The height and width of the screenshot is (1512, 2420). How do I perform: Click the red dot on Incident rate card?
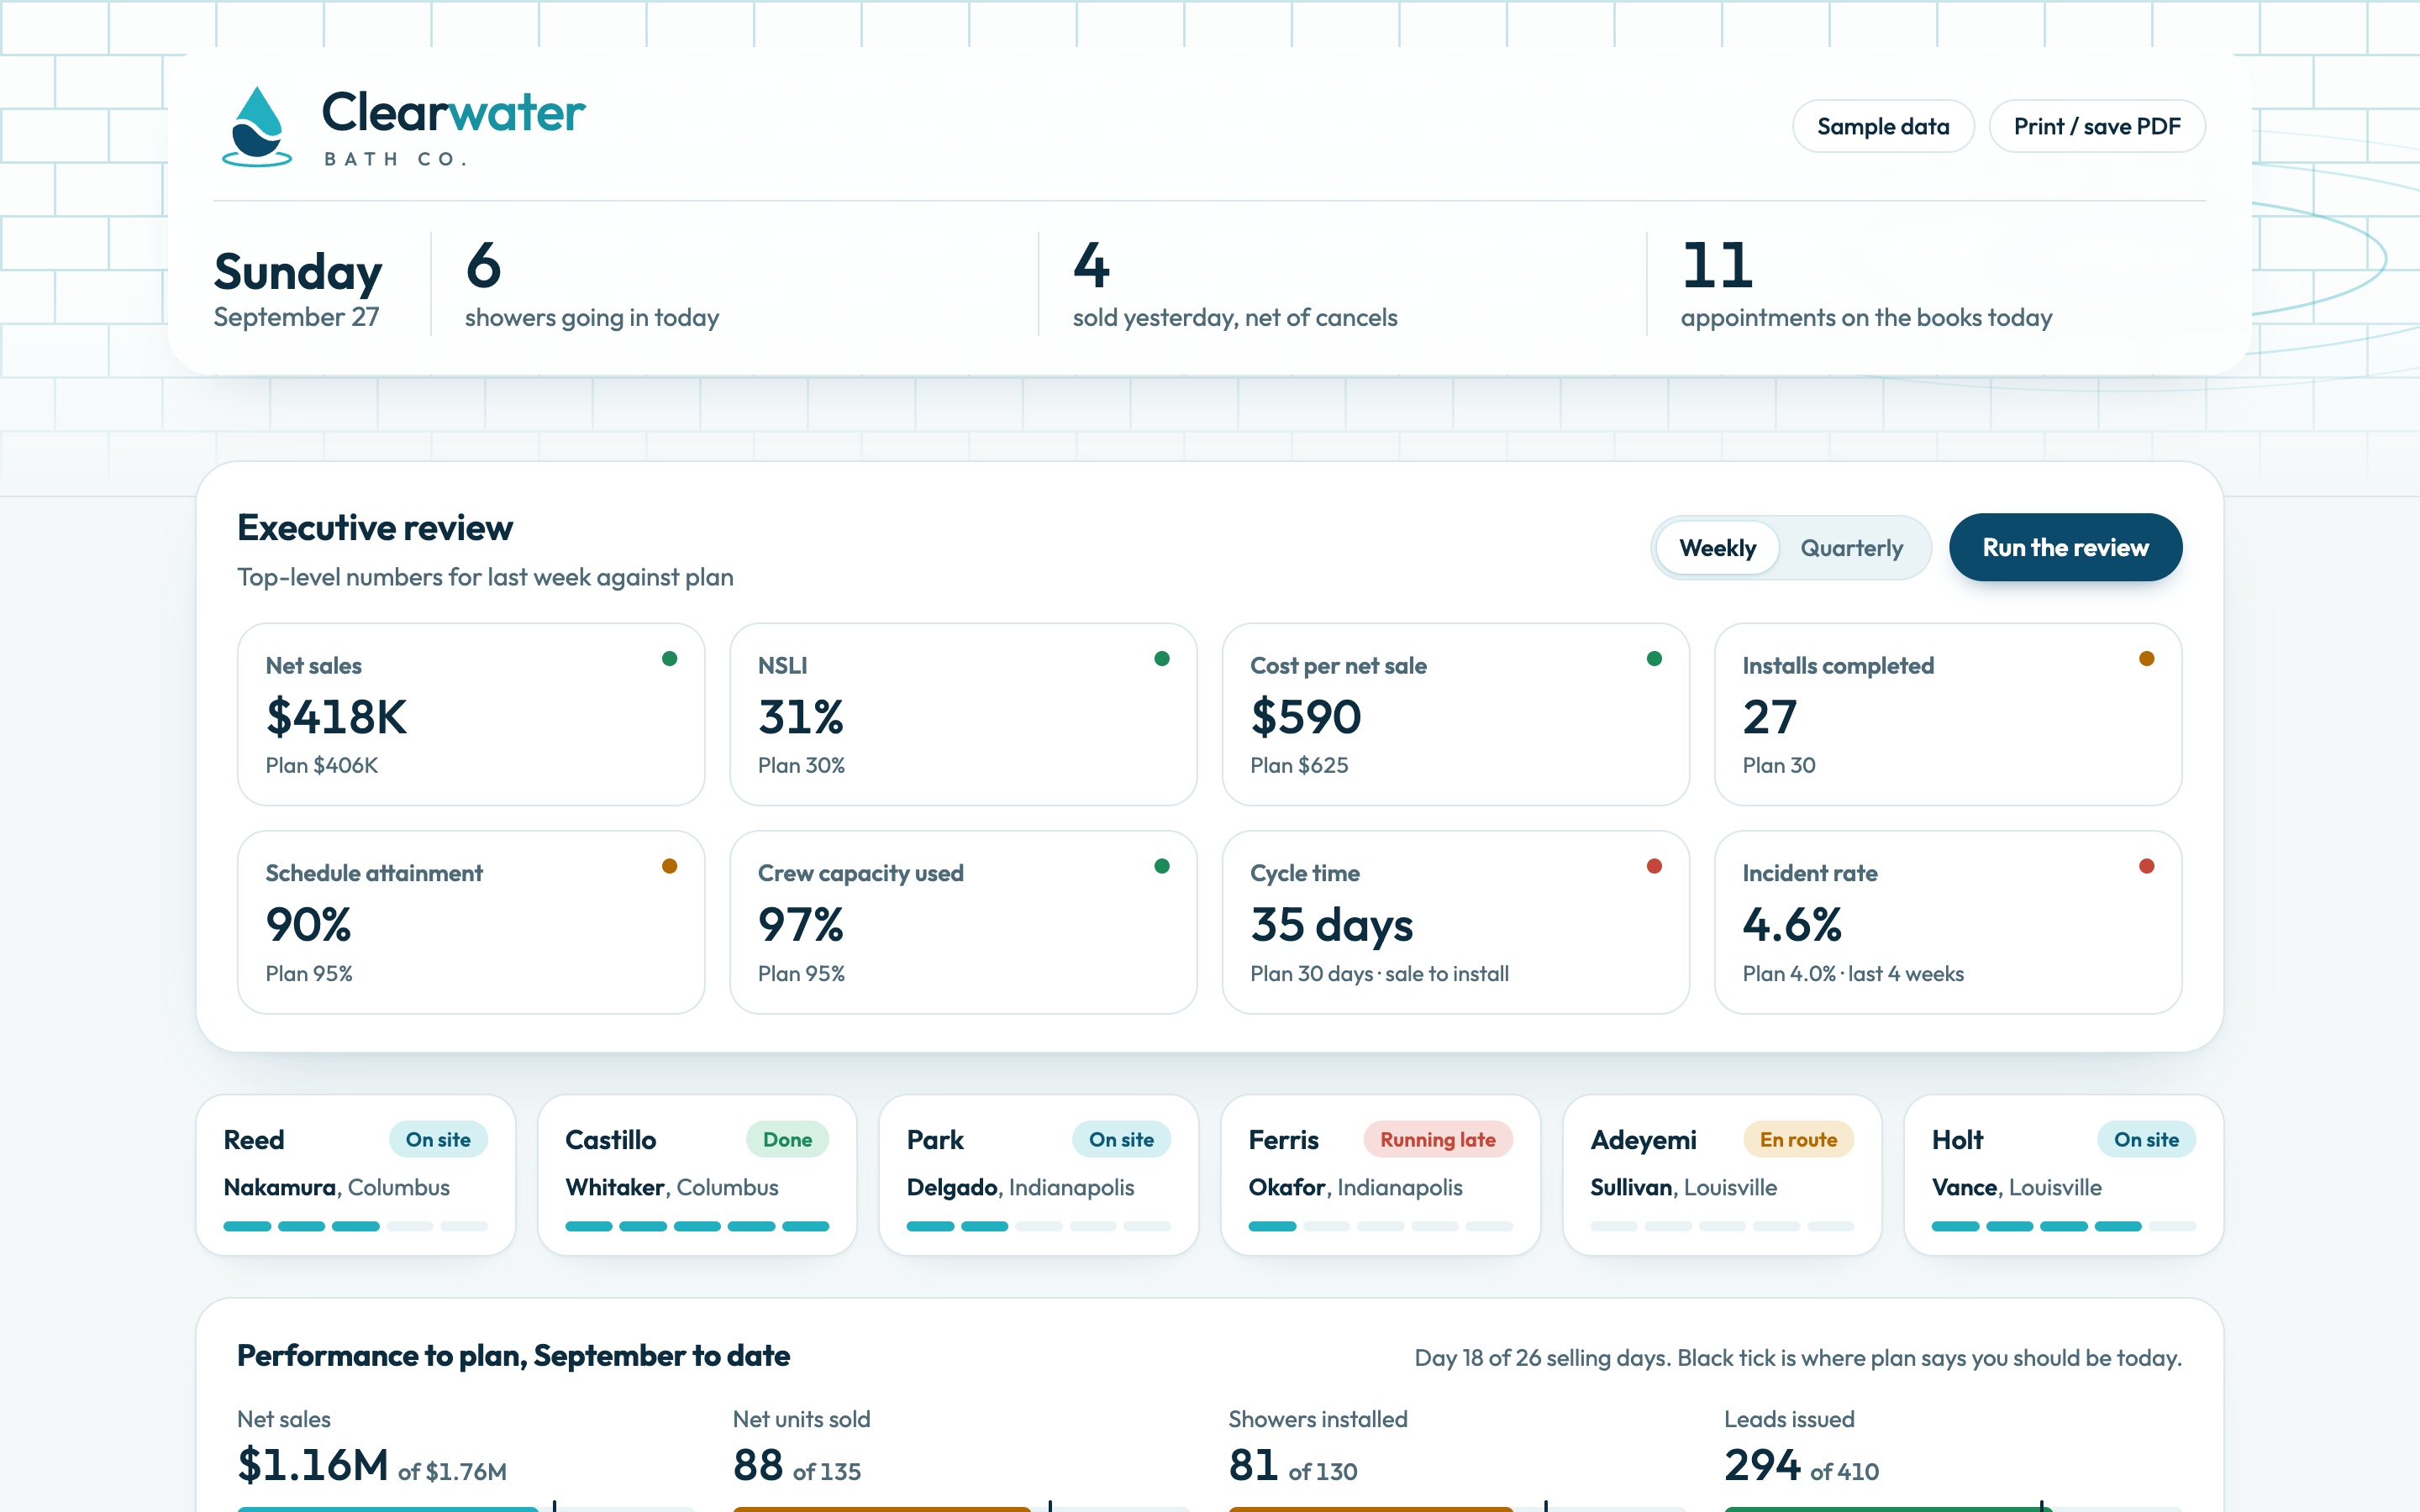[2146, 866]
